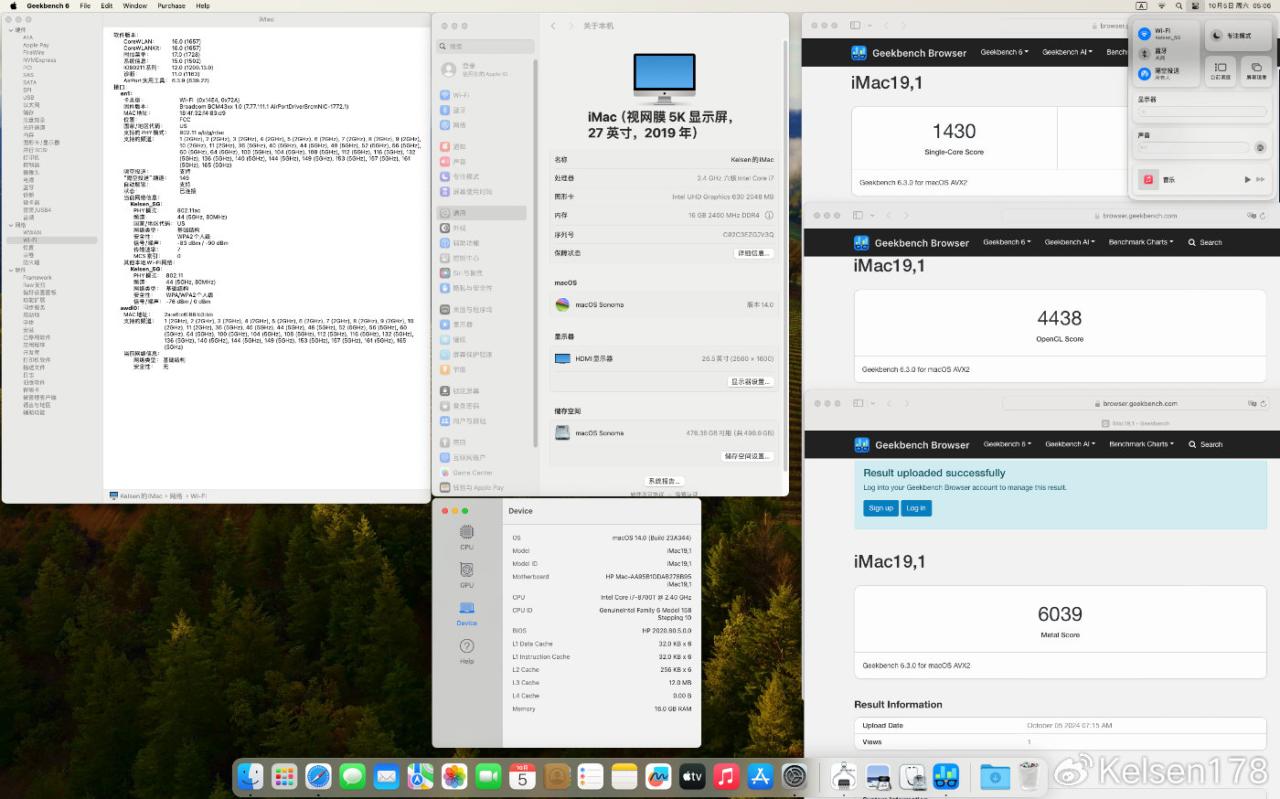Image resolution: width=1280 pixels, height=799 pixels.
Task: Select the Device icon in Geekbench sidebar
Action: pos(467,613)
